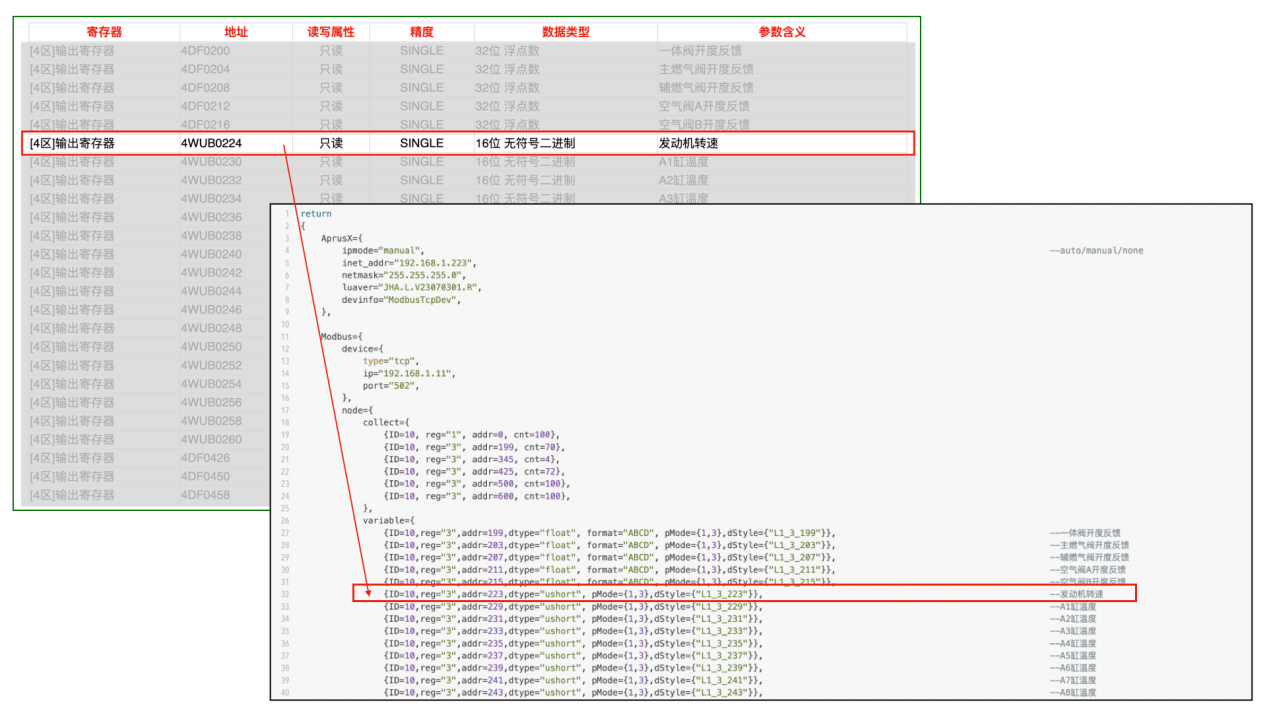Select the address cell 4DF0458

point(205,495)
